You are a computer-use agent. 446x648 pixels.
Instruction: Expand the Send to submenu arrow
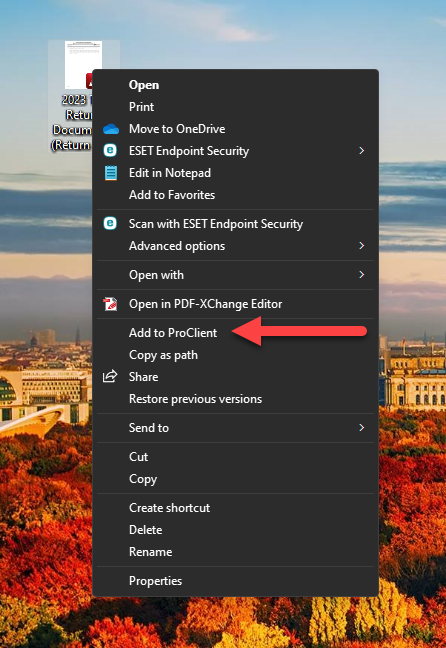(362, 427)
